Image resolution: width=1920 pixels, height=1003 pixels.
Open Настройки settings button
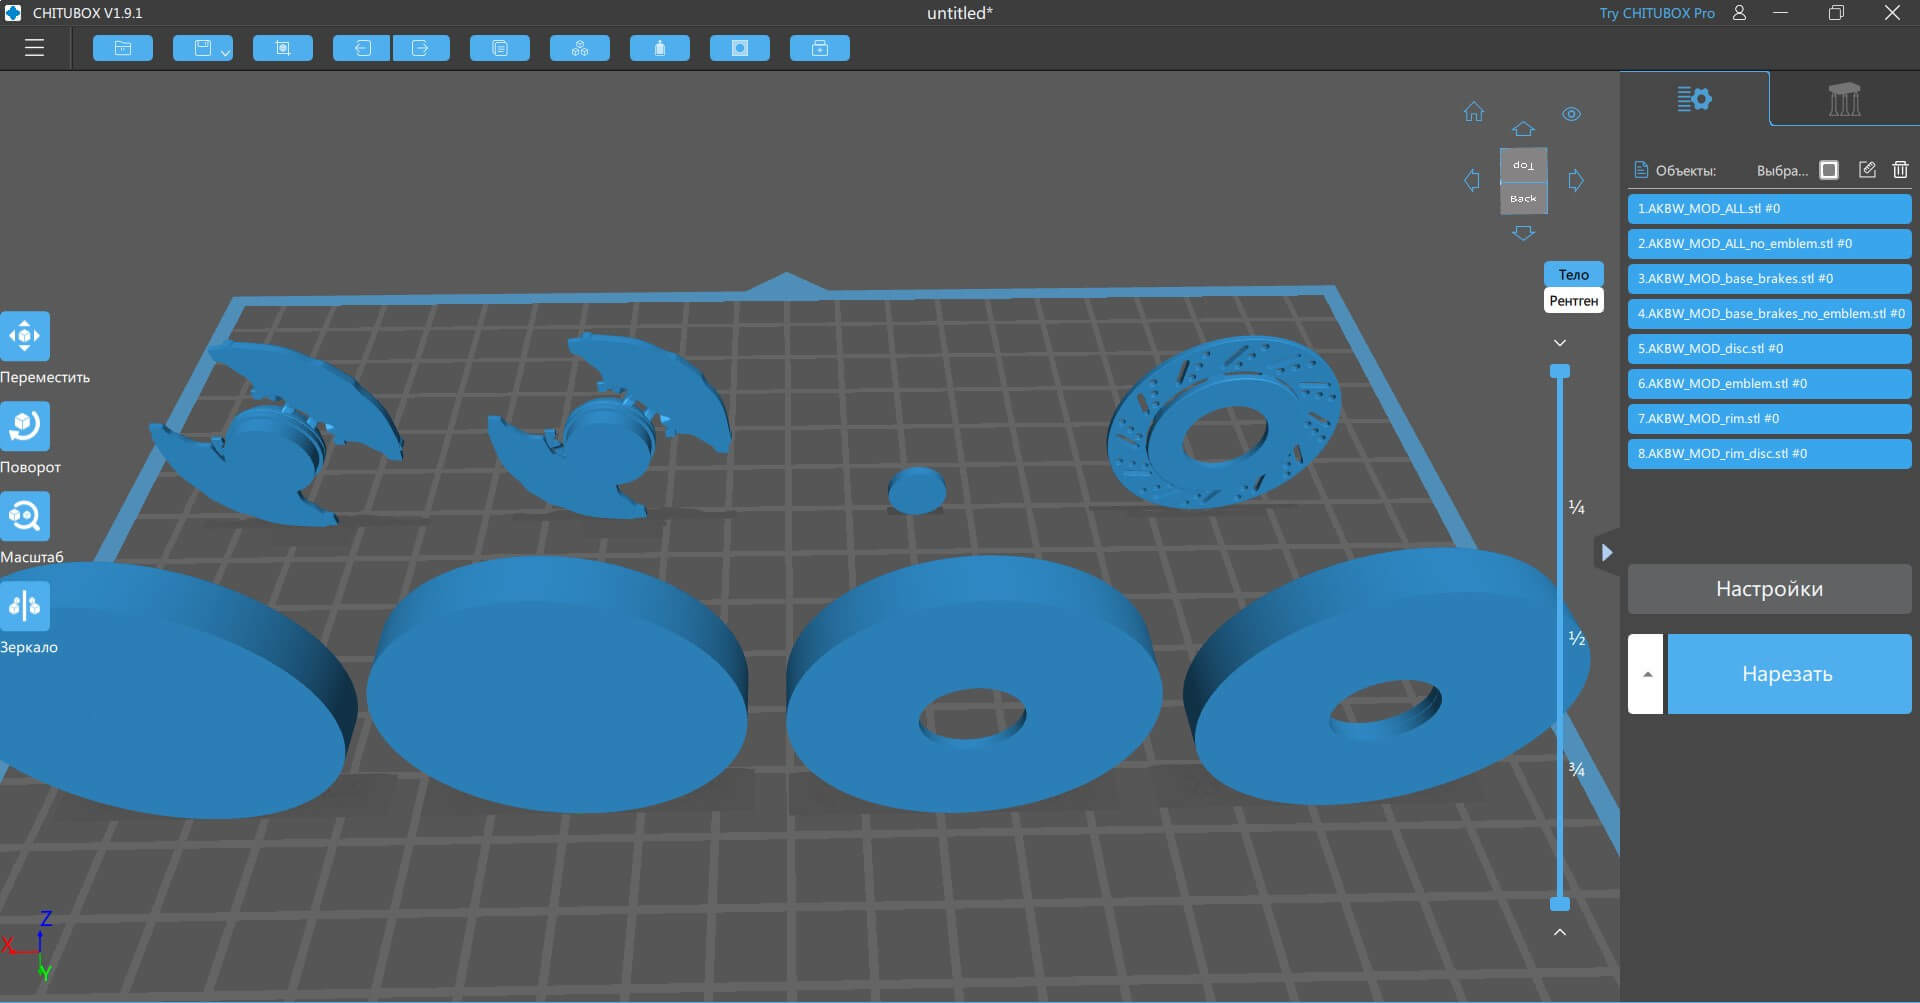click(x=1769, y=589)
